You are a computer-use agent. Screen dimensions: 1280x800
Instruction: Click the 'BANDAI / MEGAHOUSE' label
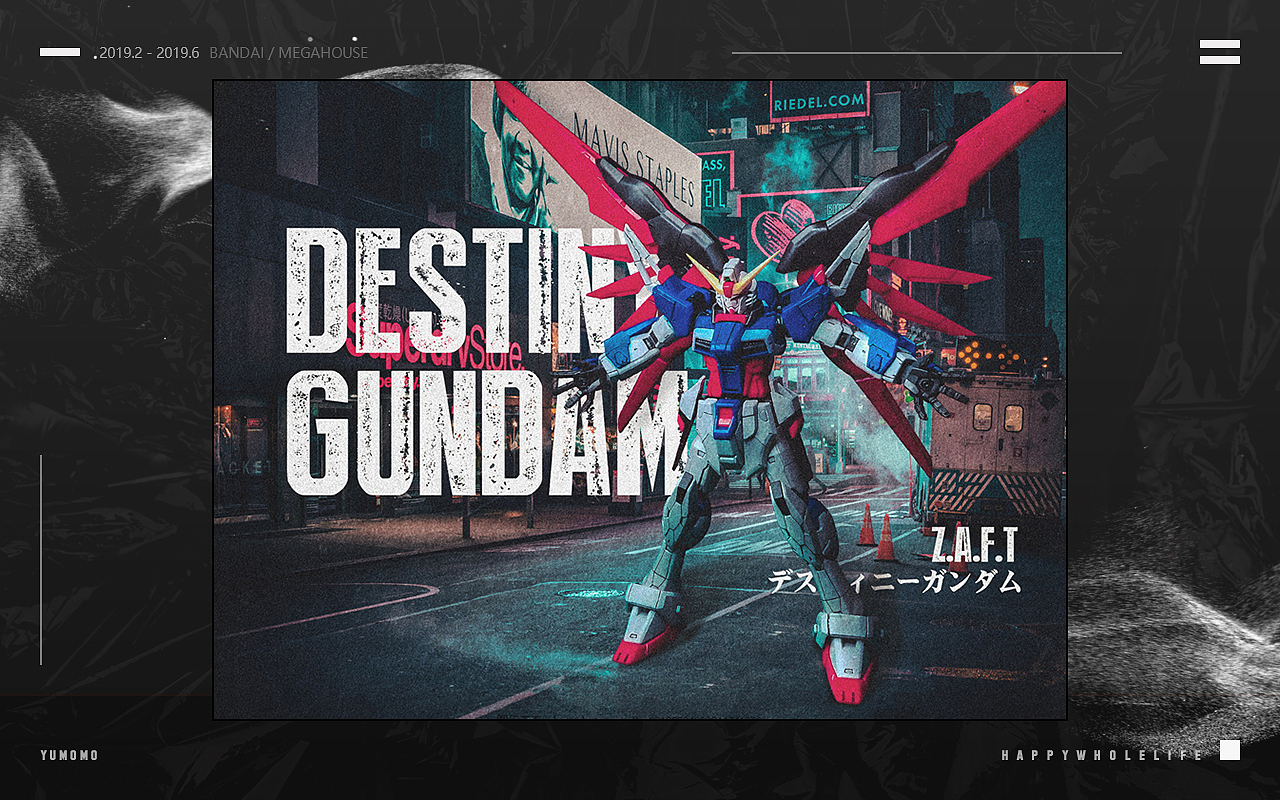click(x=289, y=52)
